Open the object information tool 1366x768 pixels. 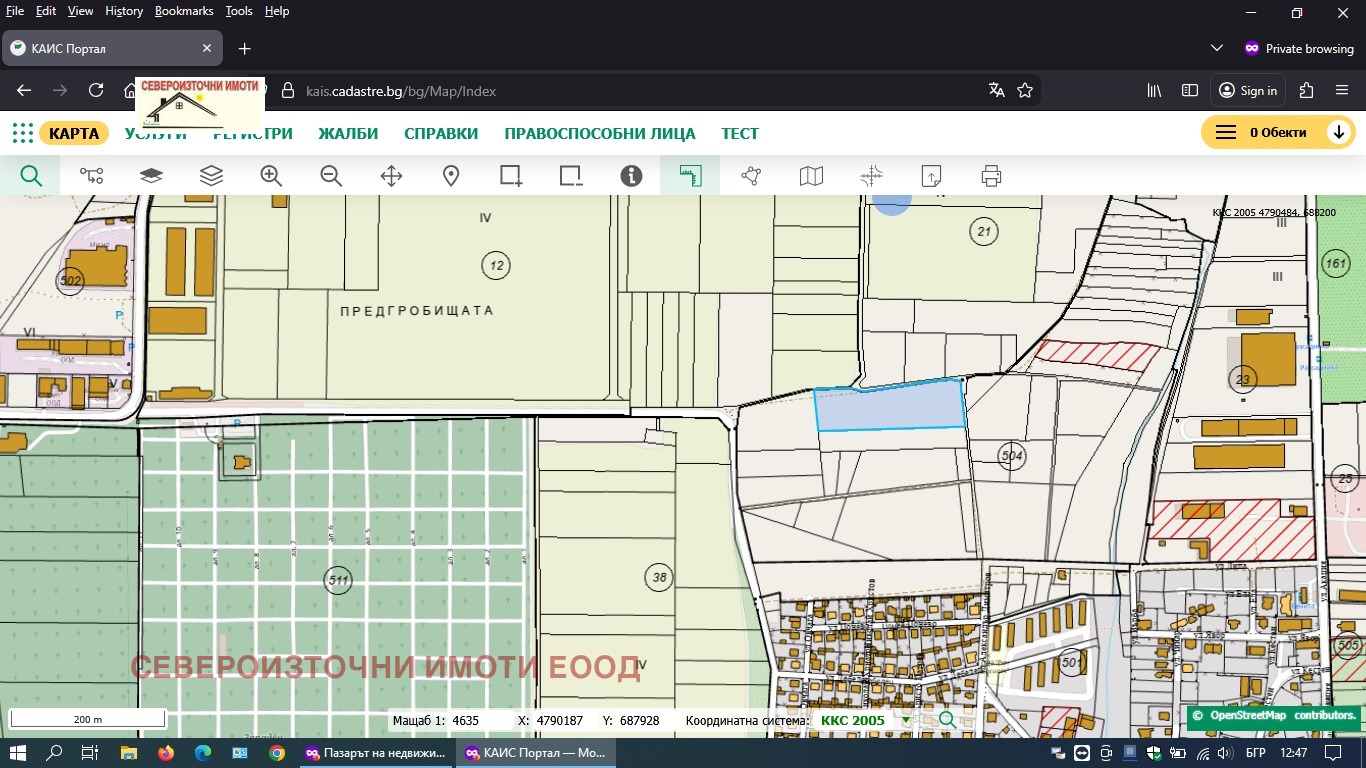tap(631, 176)
